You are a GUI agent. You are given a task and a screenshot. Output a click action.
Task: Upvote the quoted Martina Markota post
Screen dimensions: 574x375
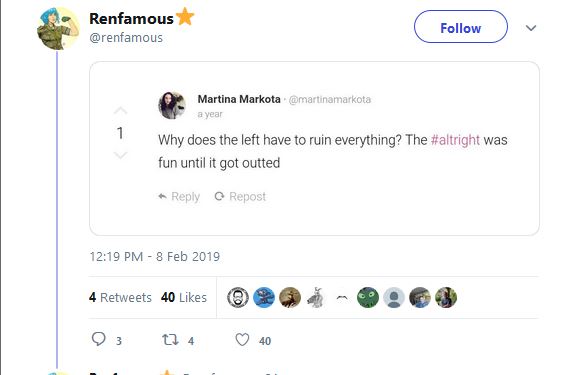click(120, 111)
